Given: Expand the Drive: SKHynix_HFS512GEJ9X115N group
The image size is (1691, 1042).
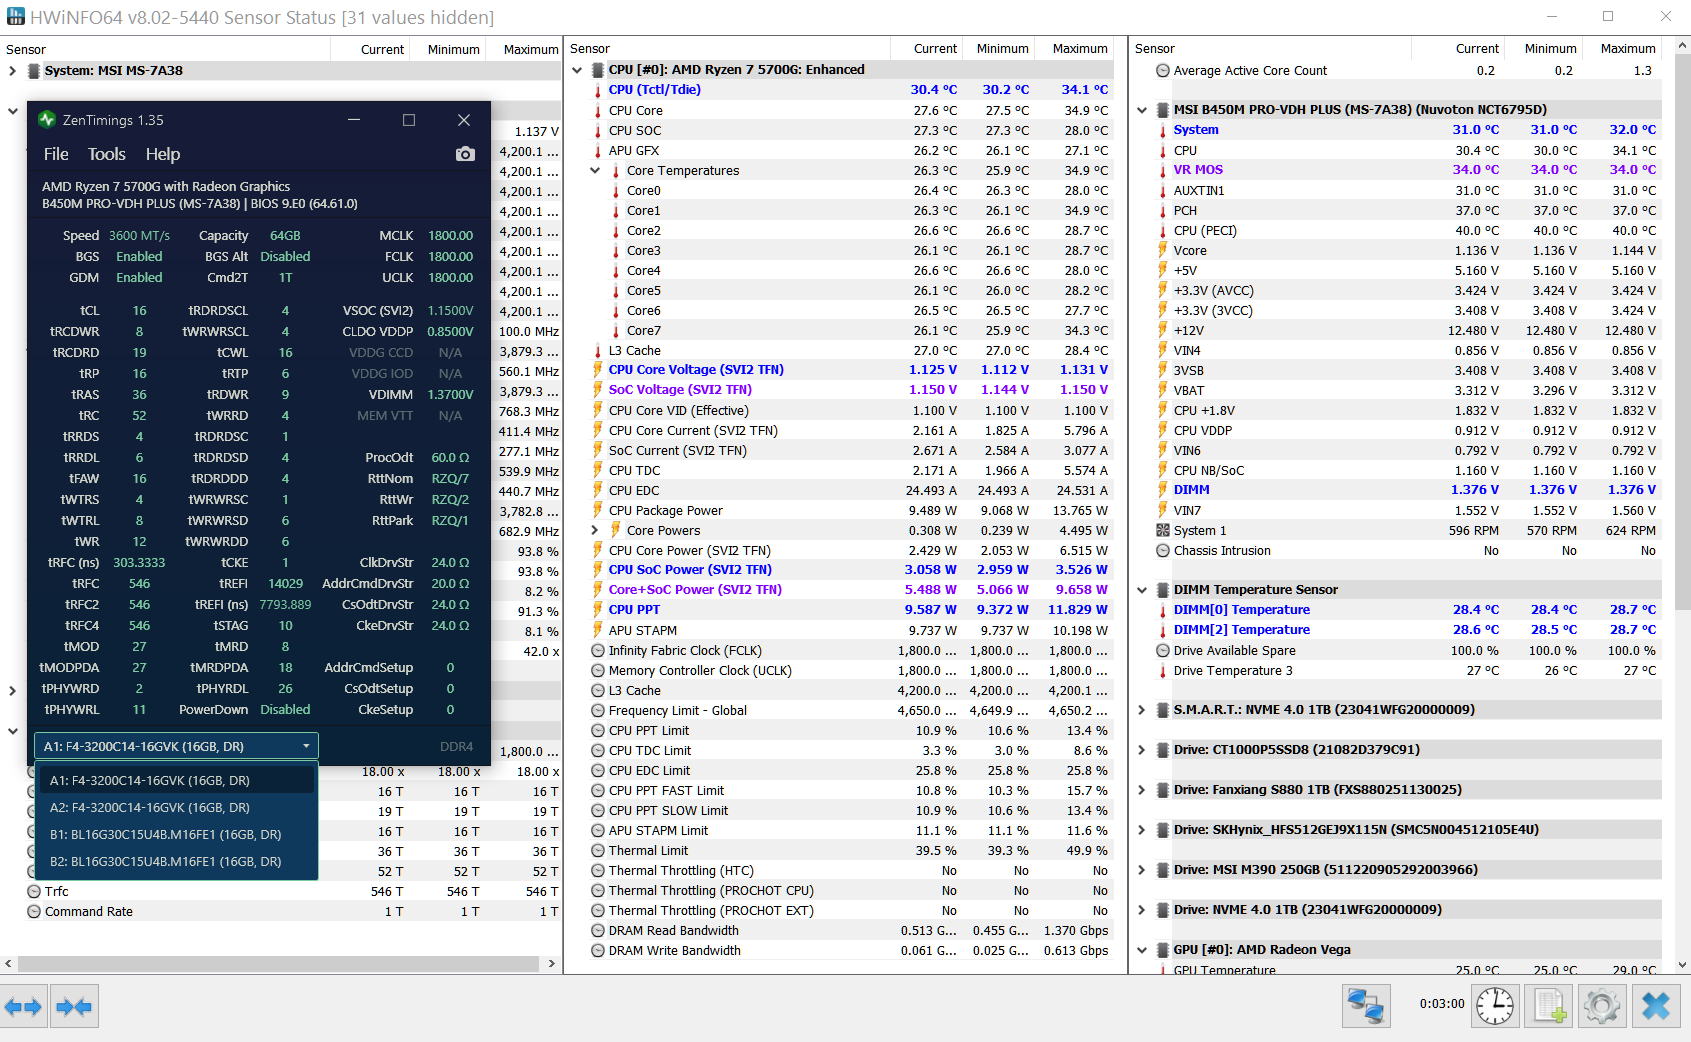Looking at the screenshot, I should pos(1142,830).
